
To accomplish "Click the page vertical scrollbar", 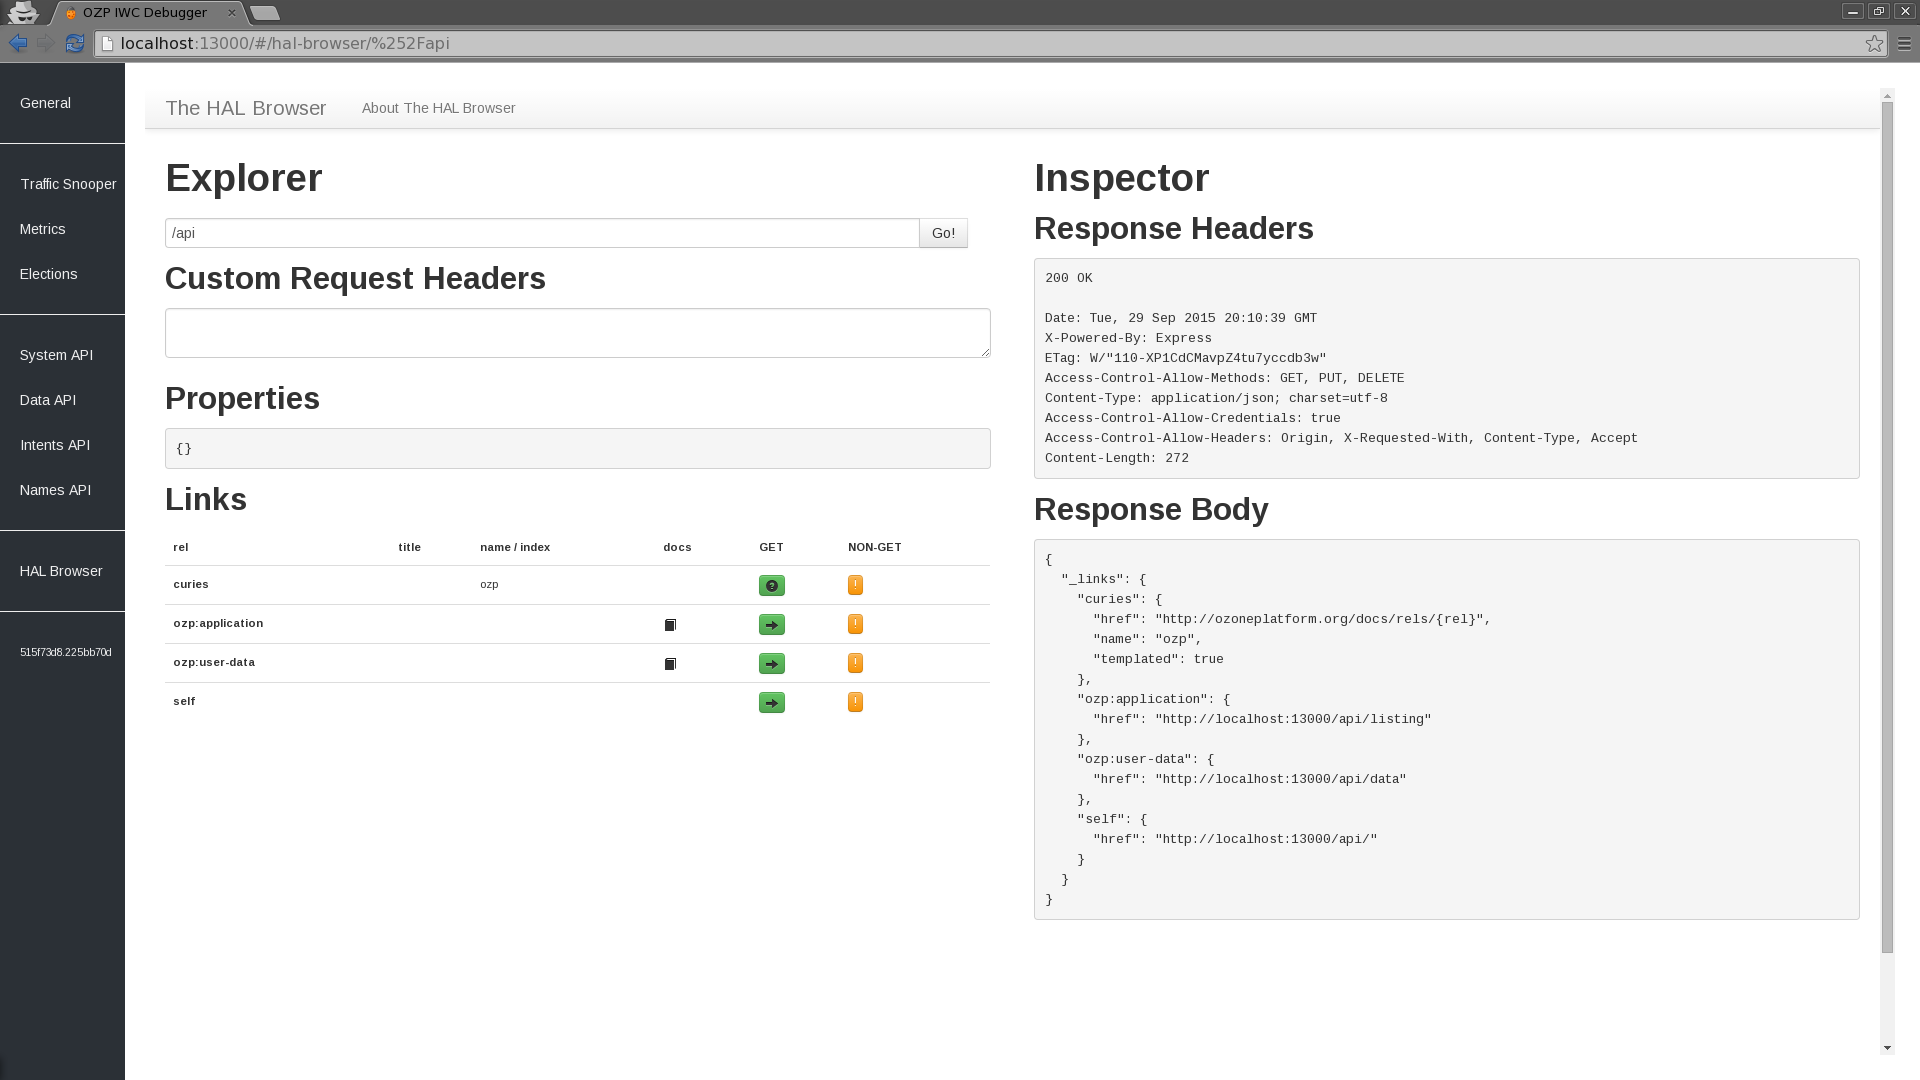I will [x=1887, y=527].
